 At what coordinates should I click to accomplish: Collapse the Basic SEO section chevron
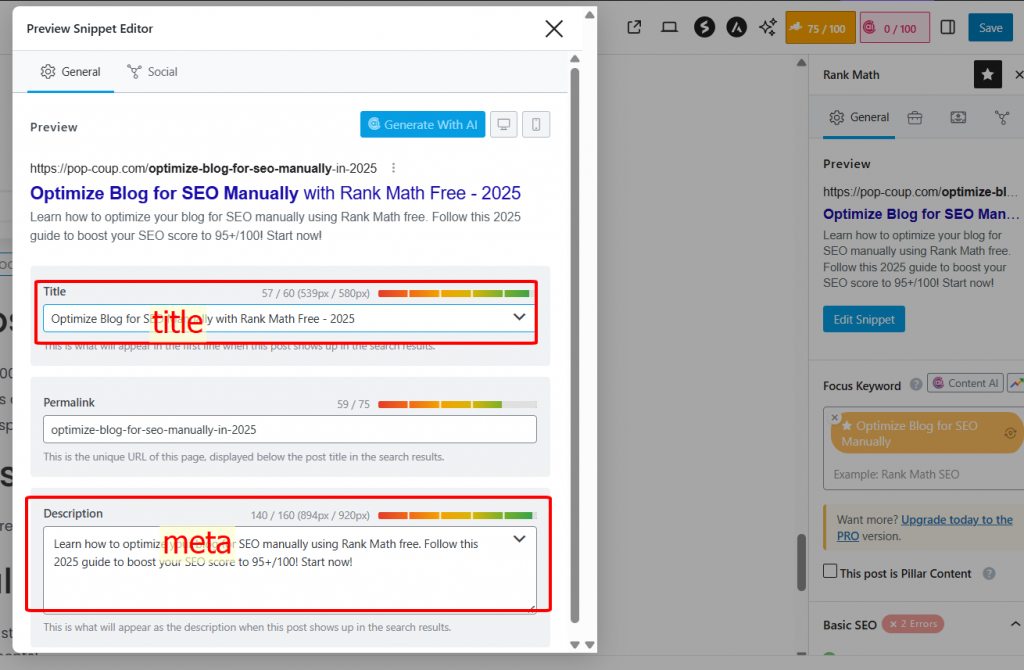tap(1016, 624)
